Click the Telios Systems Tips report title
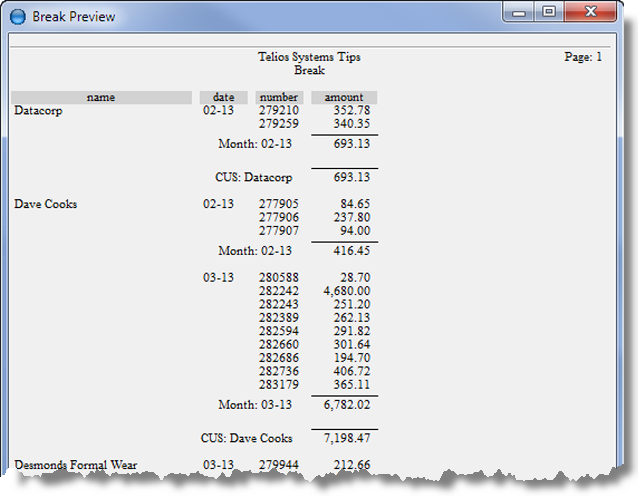Viewport: 638px width, 496px height. [309, 58]
